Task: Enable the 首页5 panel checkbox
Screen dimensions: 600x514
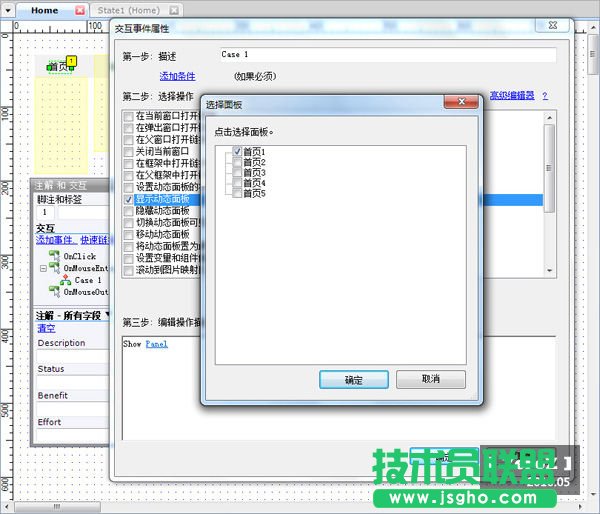Action: pyautogui.click(x=237, y=193)
